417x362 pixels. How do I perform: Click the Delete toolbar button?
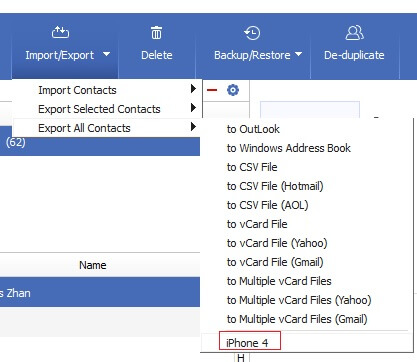(x=157, y=46)
